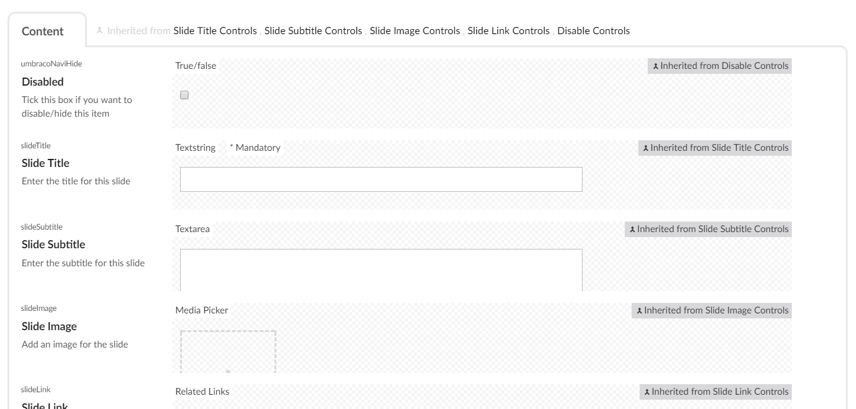Click the Media Picker dashed image box

point(228,351)
